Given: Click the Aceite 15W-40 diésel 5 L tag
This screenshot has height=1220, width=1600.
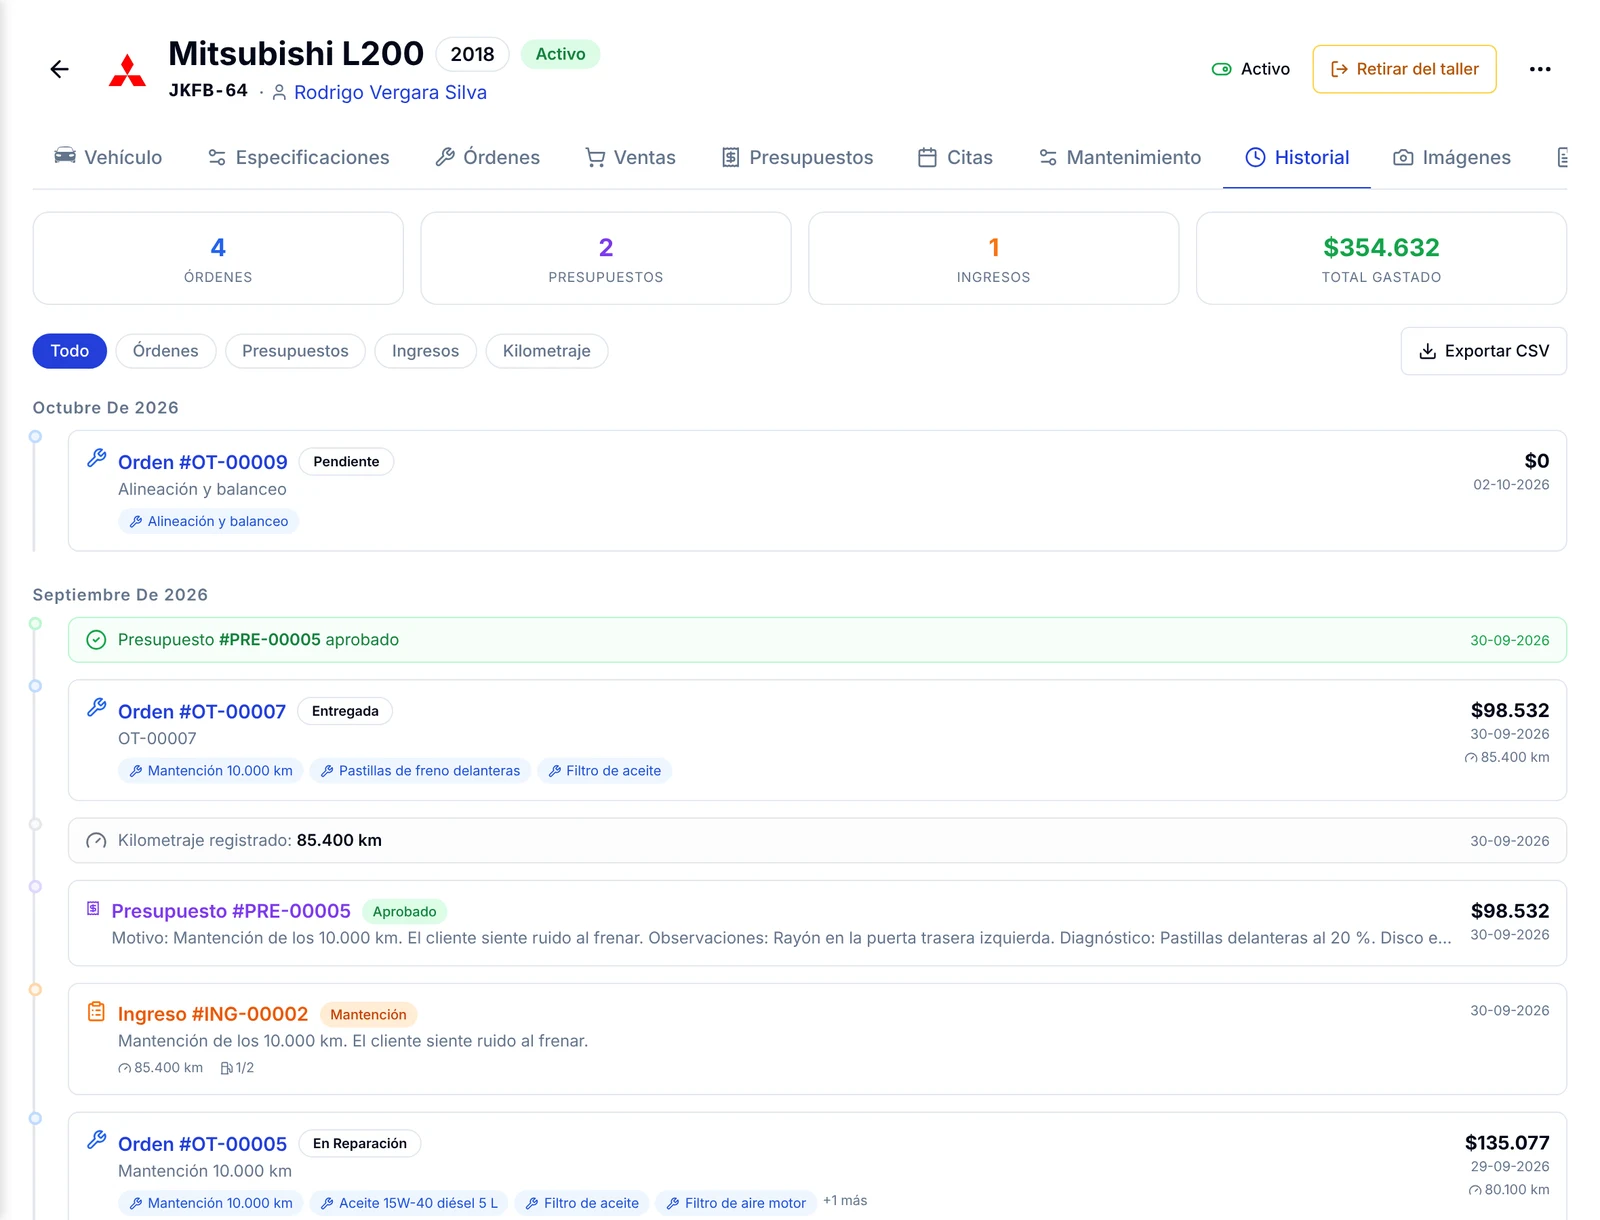Looking at the screenshot, I should pyautogui.click(x=409, y=1203).
